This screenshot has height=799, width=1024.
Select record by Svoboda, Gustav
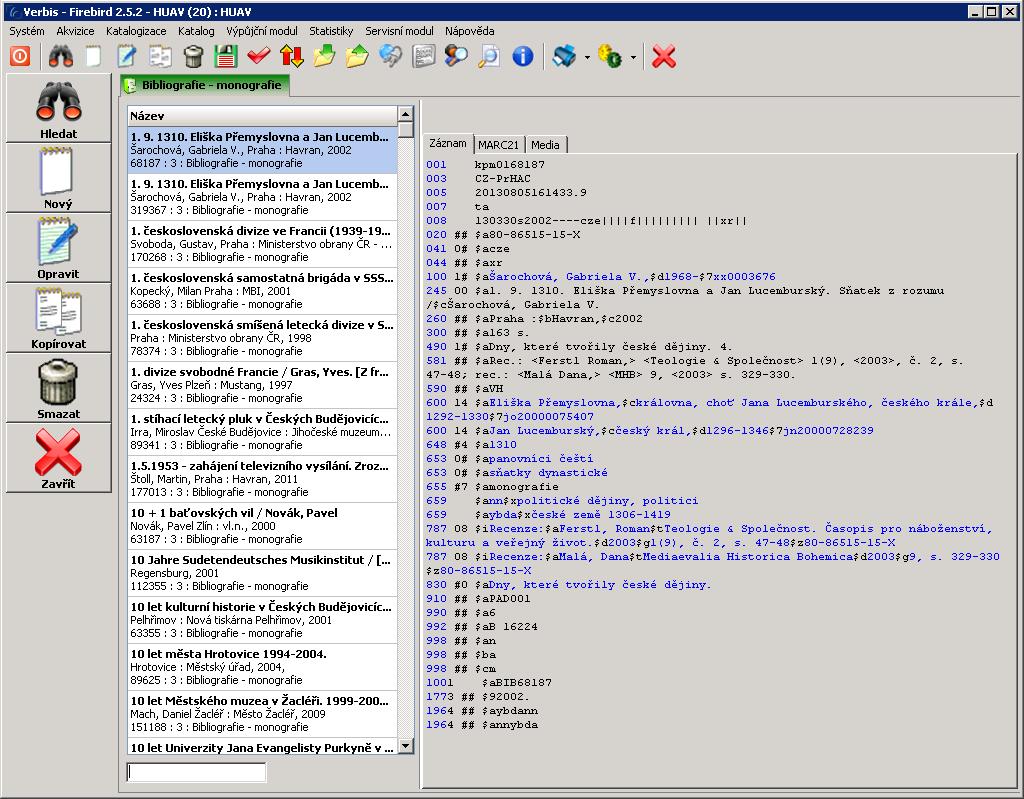click(262, 244)
